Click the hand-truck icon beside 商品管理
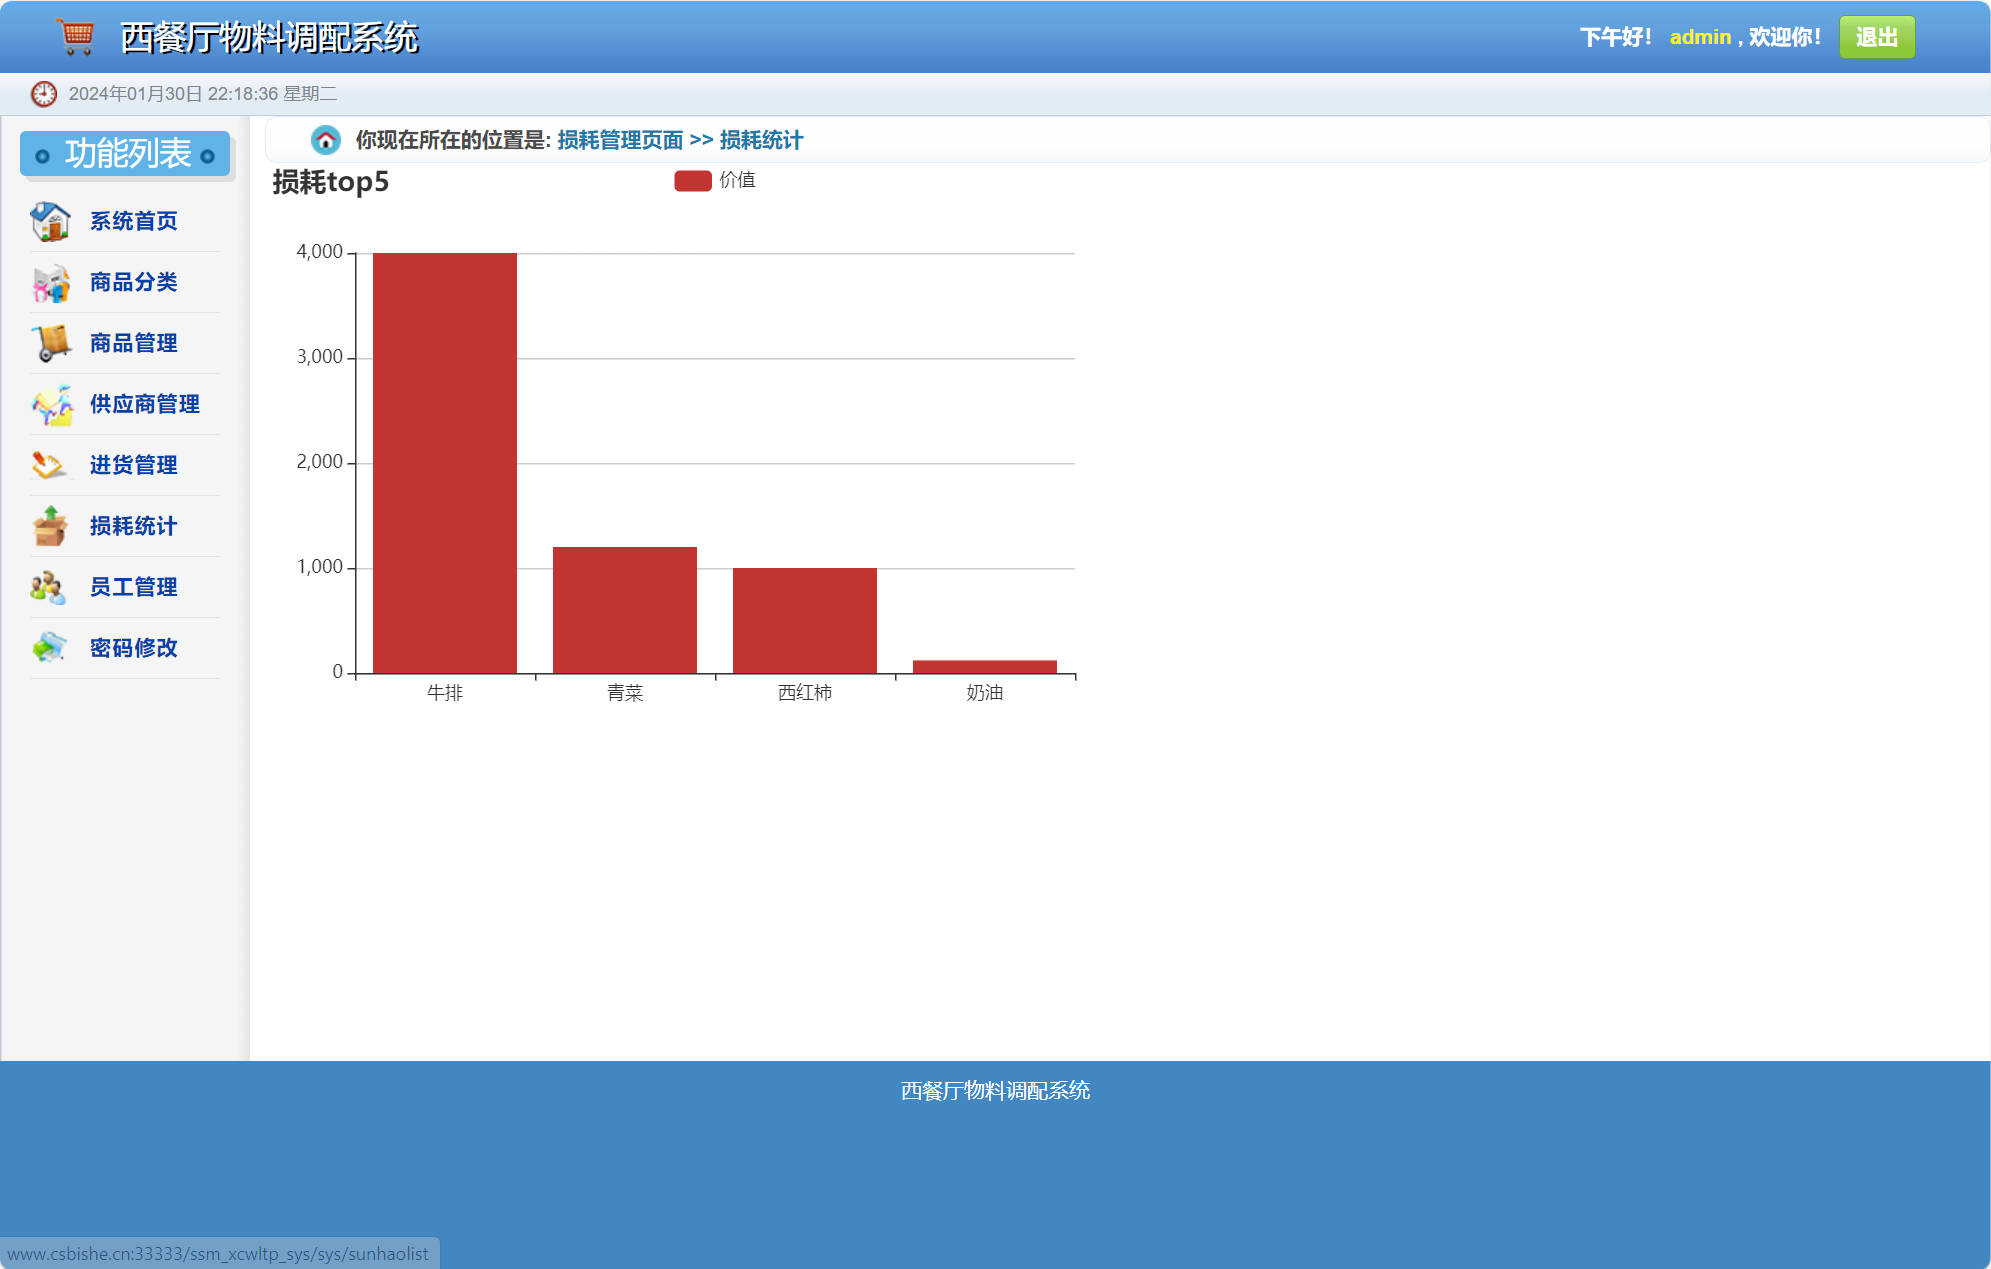This screenshot has width=1991, height=1269. coord(50,343)
